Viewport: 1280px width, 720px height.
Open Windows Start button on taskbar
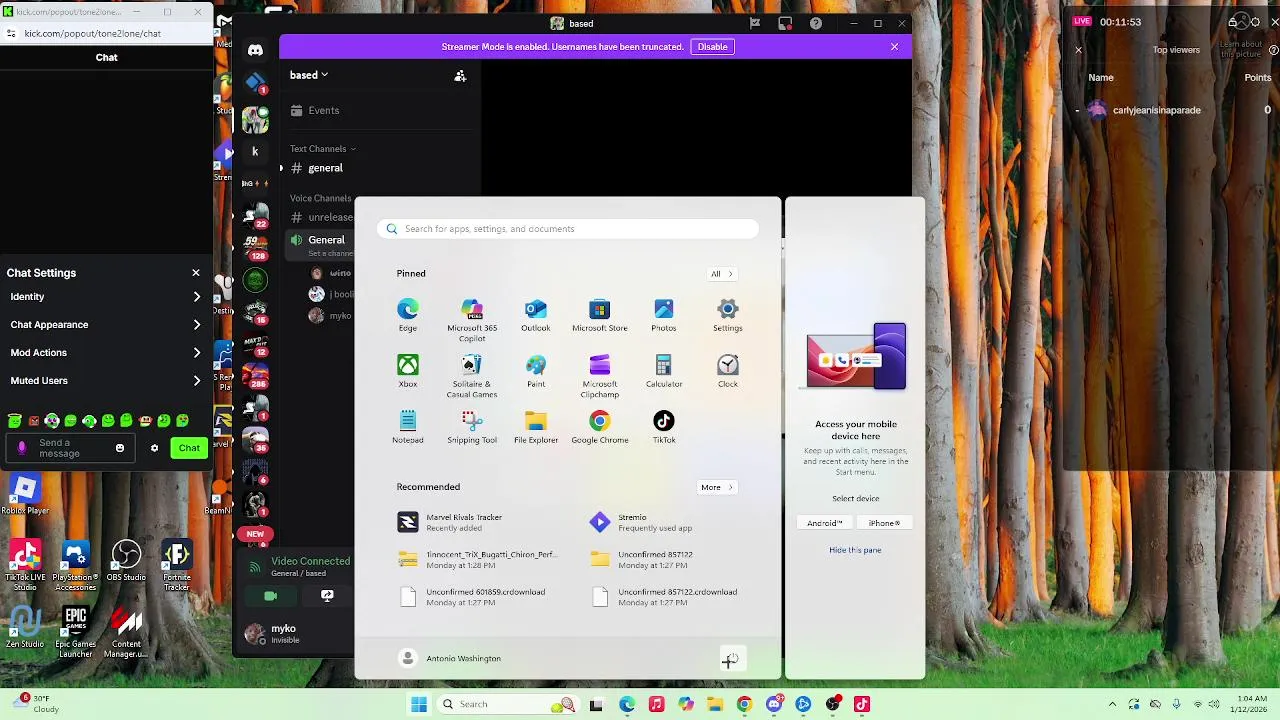pyautogui.click(x=419, y=704)
